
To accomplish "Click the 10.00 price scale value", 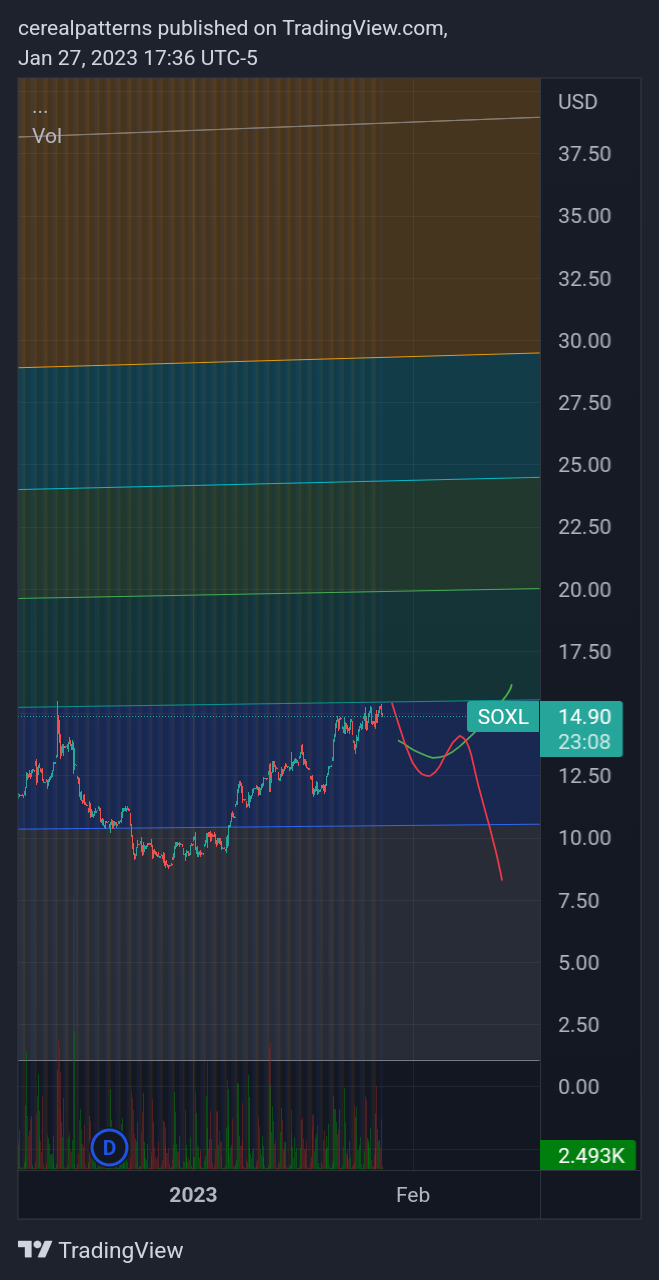I will (585, 838).
